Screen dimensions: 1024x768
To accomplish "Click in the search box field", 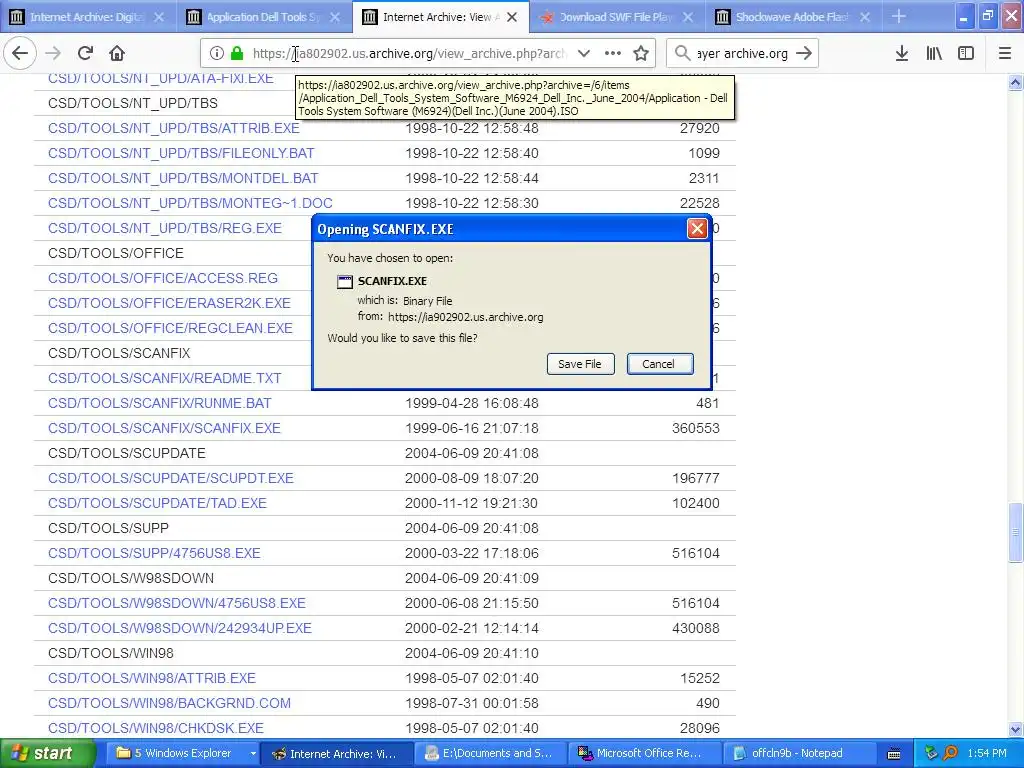I will 743,54.
